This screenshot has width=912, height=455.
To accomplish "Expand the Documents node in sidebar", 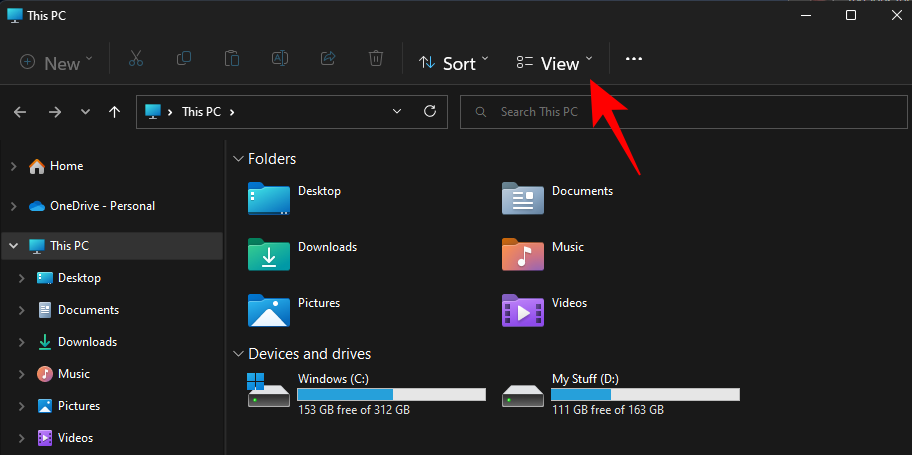I will coord(22,310).
